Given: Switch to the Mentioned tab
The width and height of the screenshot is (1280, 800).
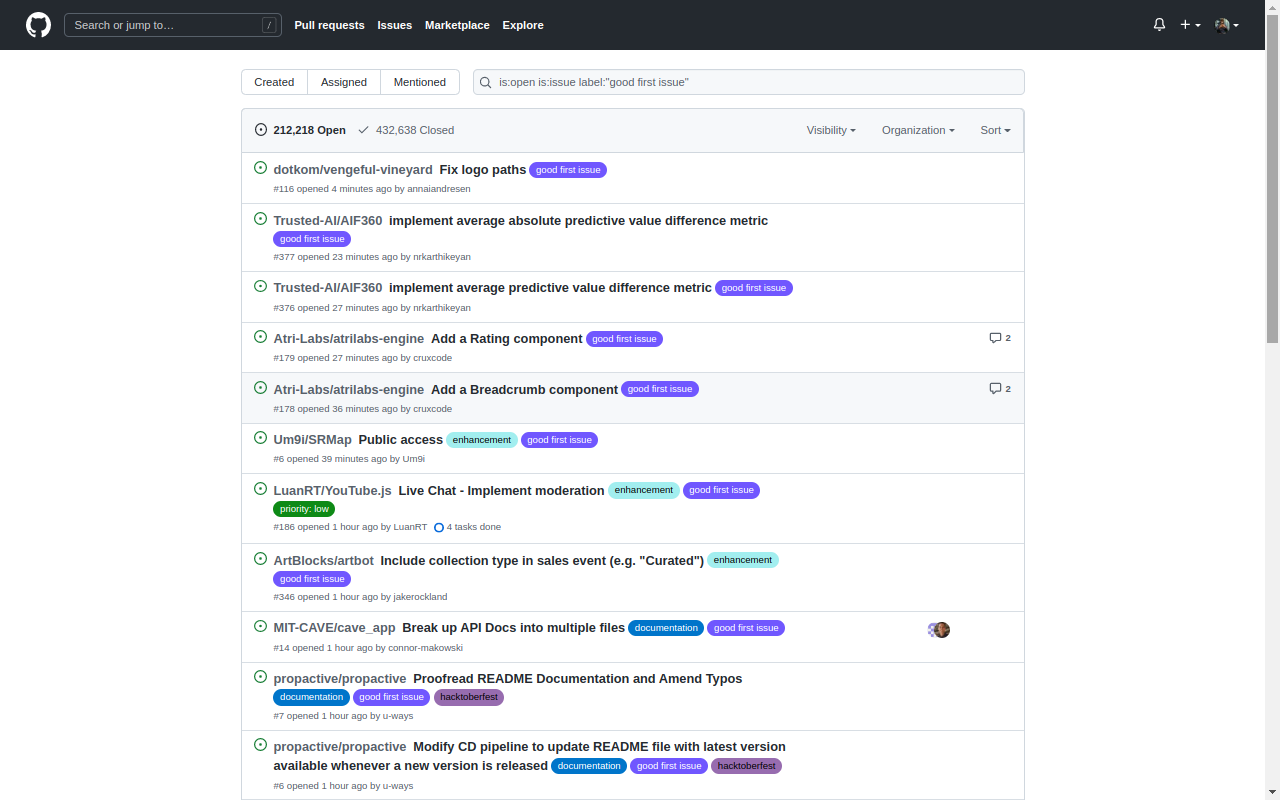Looking at the screenshot, I should click(x=419, y=82).
